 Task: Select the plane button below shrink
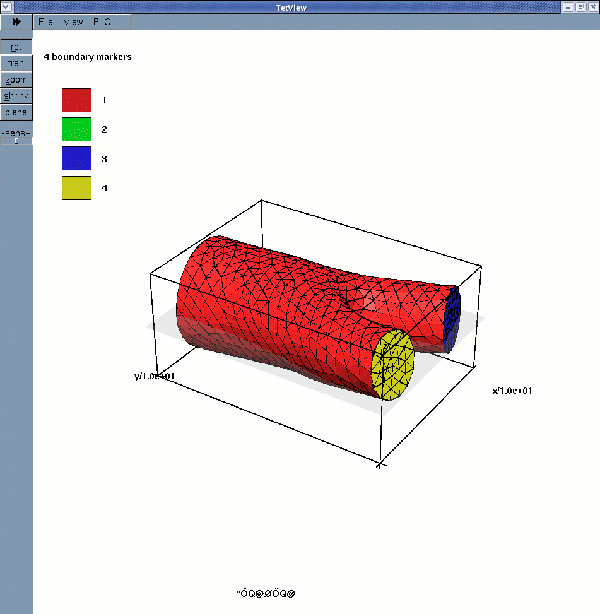(x=16, y=112)
